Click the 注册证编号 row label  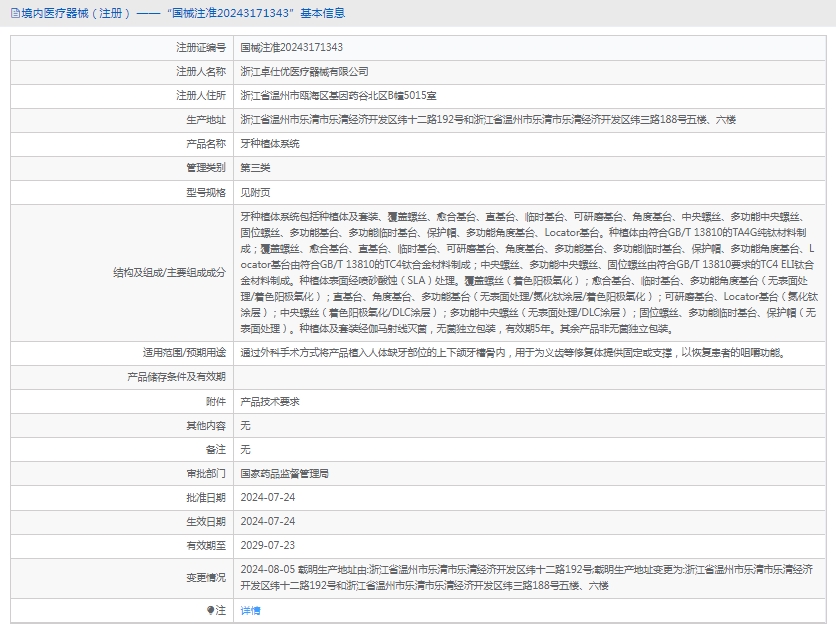(x=201, y=47)
